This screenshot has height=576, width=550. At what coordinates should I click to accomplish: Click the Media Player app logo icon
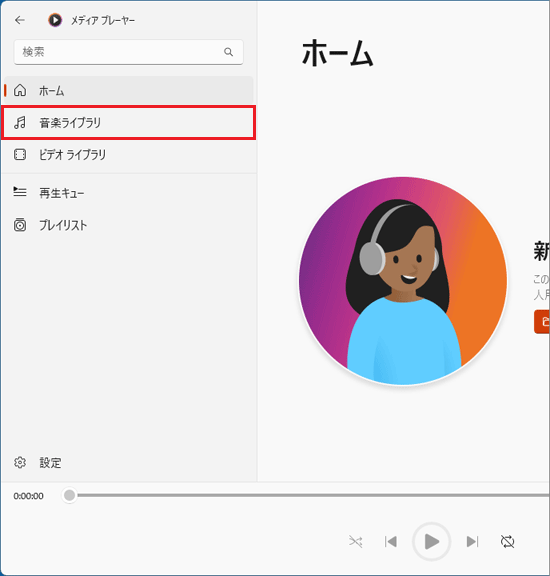55,20
